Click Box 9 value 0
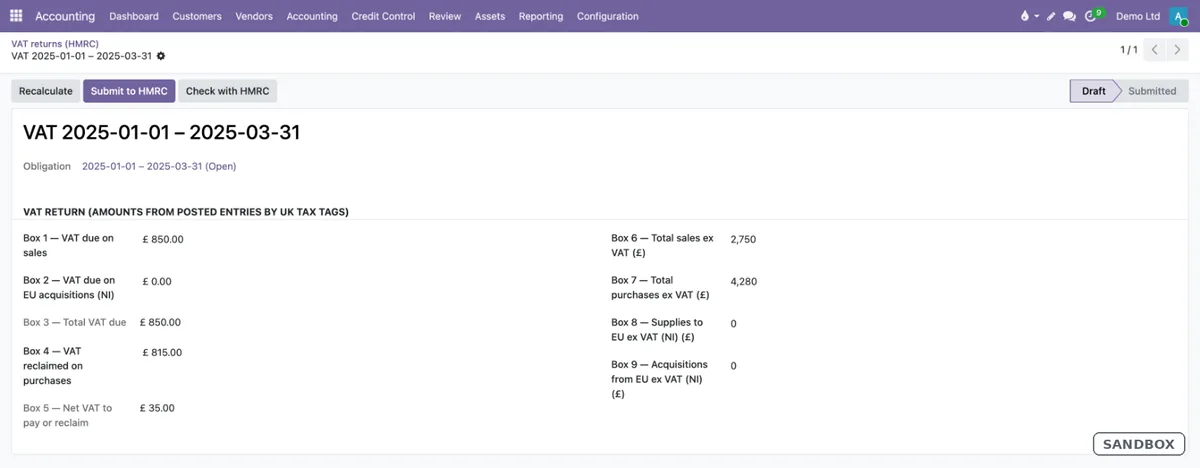Viewport: 1200px width, 468px height. coord(734,365)
